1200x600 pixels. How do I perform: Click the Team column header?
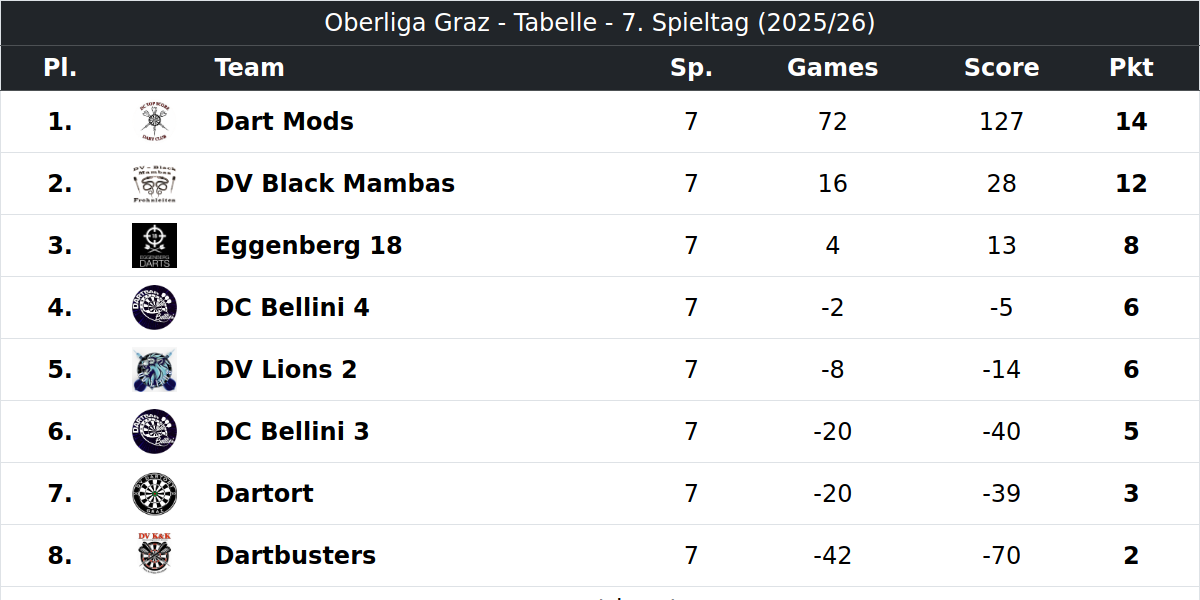pyautogui.click(x=249, y=68)
